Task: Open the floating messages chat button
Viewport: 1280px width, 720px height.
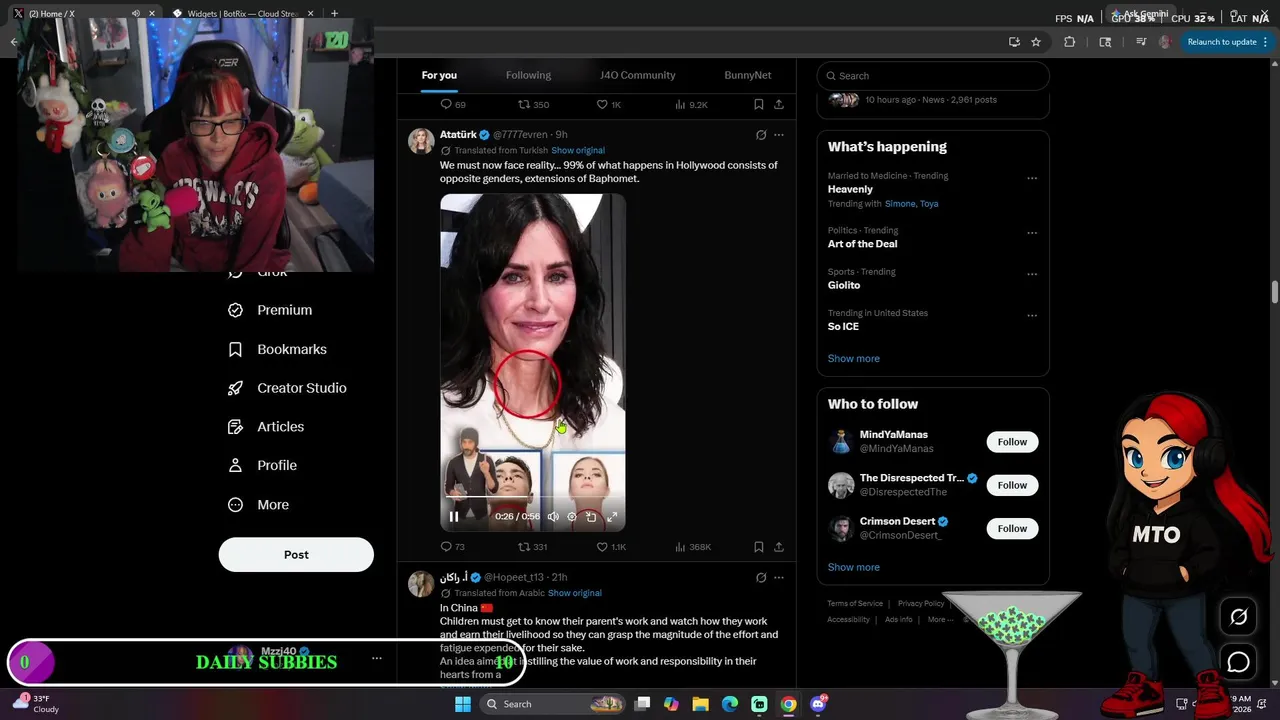Action: click(x=1238, y=662)
